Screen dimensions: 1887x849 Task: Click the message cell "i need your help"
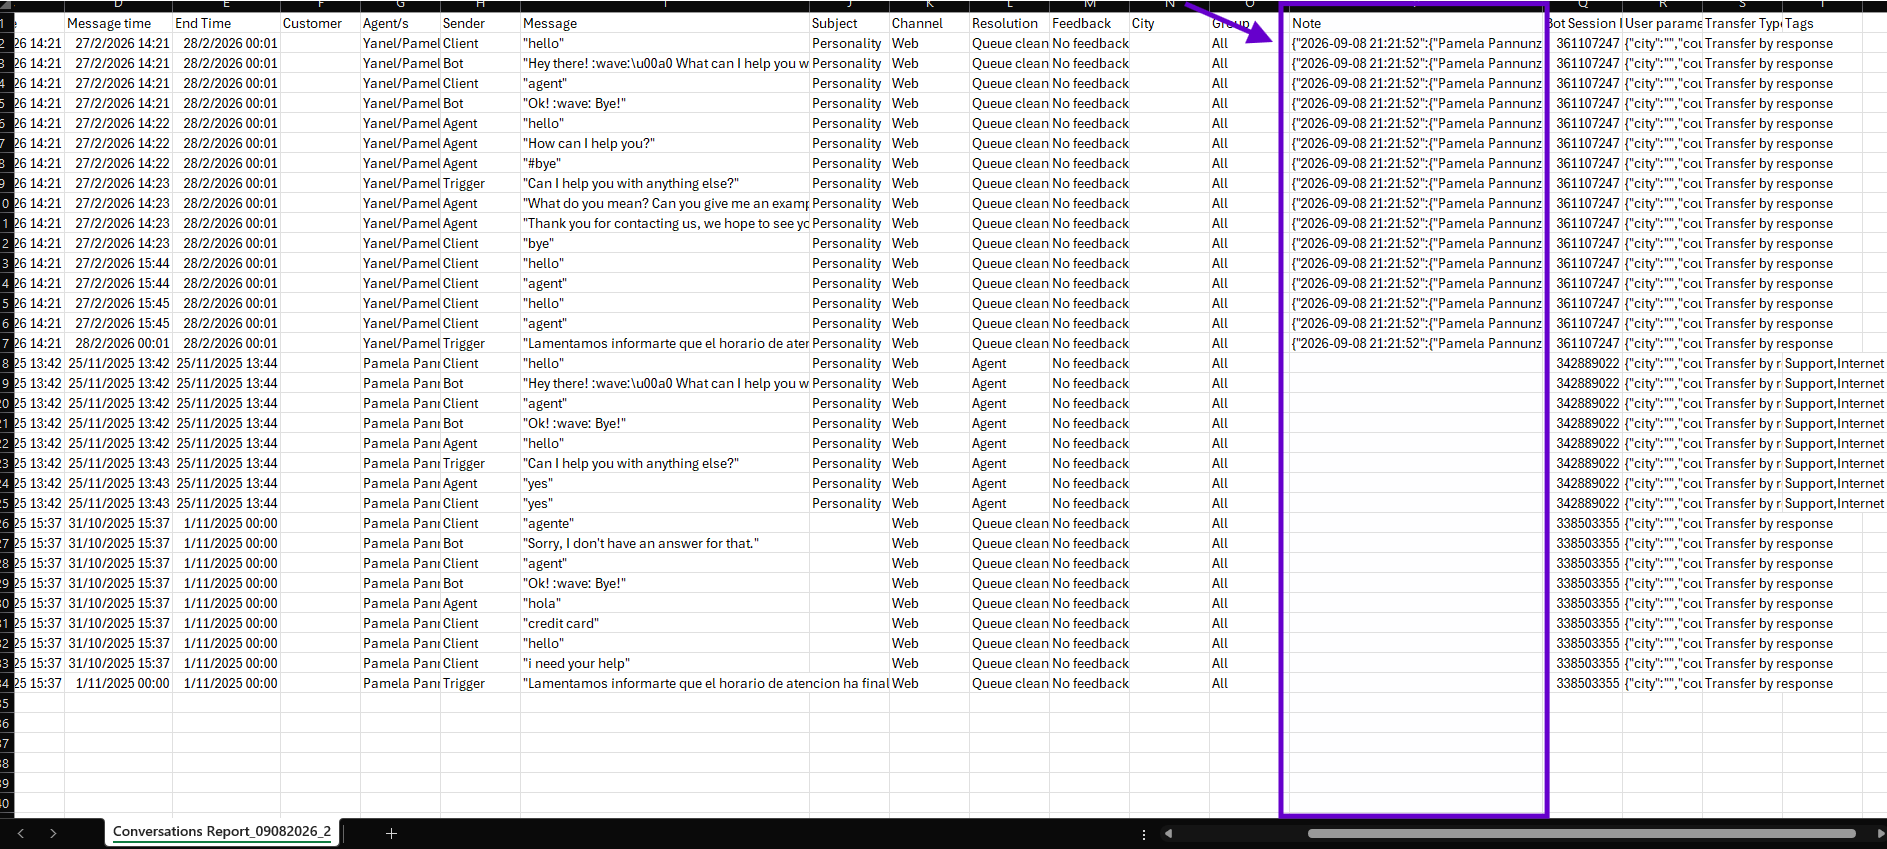pyautogui.click(x=665, y=663)
